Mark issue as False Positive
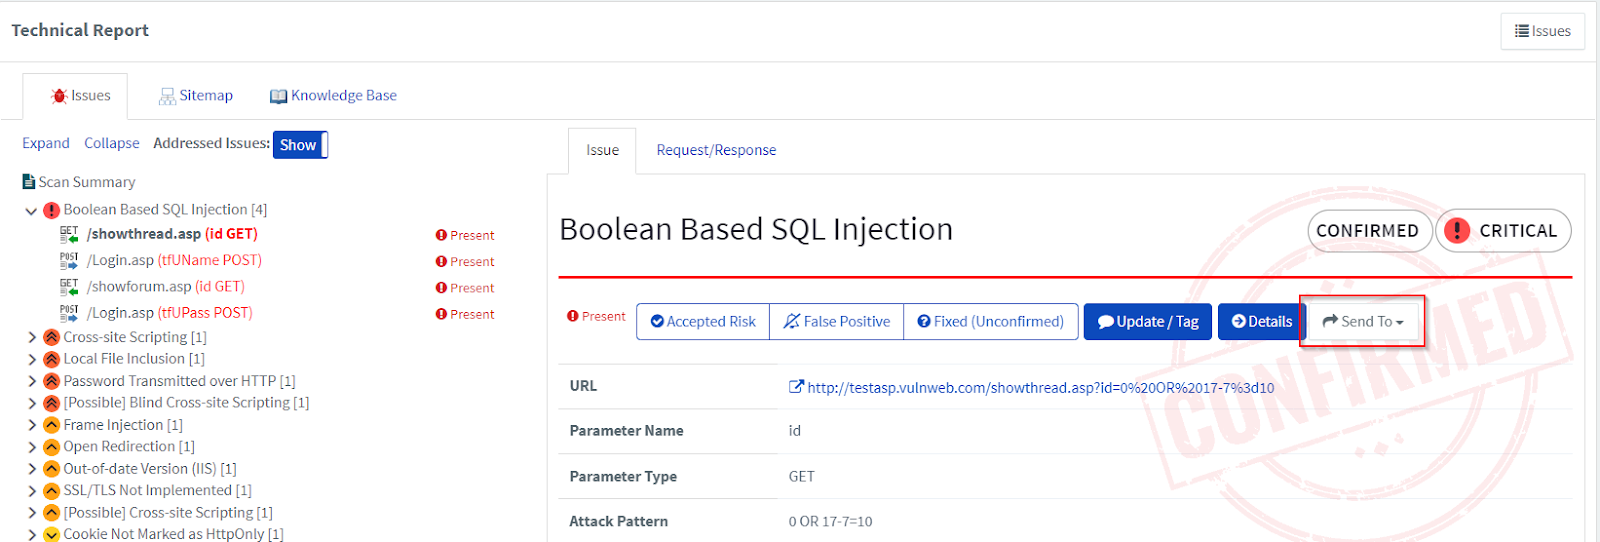 (x=837, y=322)
